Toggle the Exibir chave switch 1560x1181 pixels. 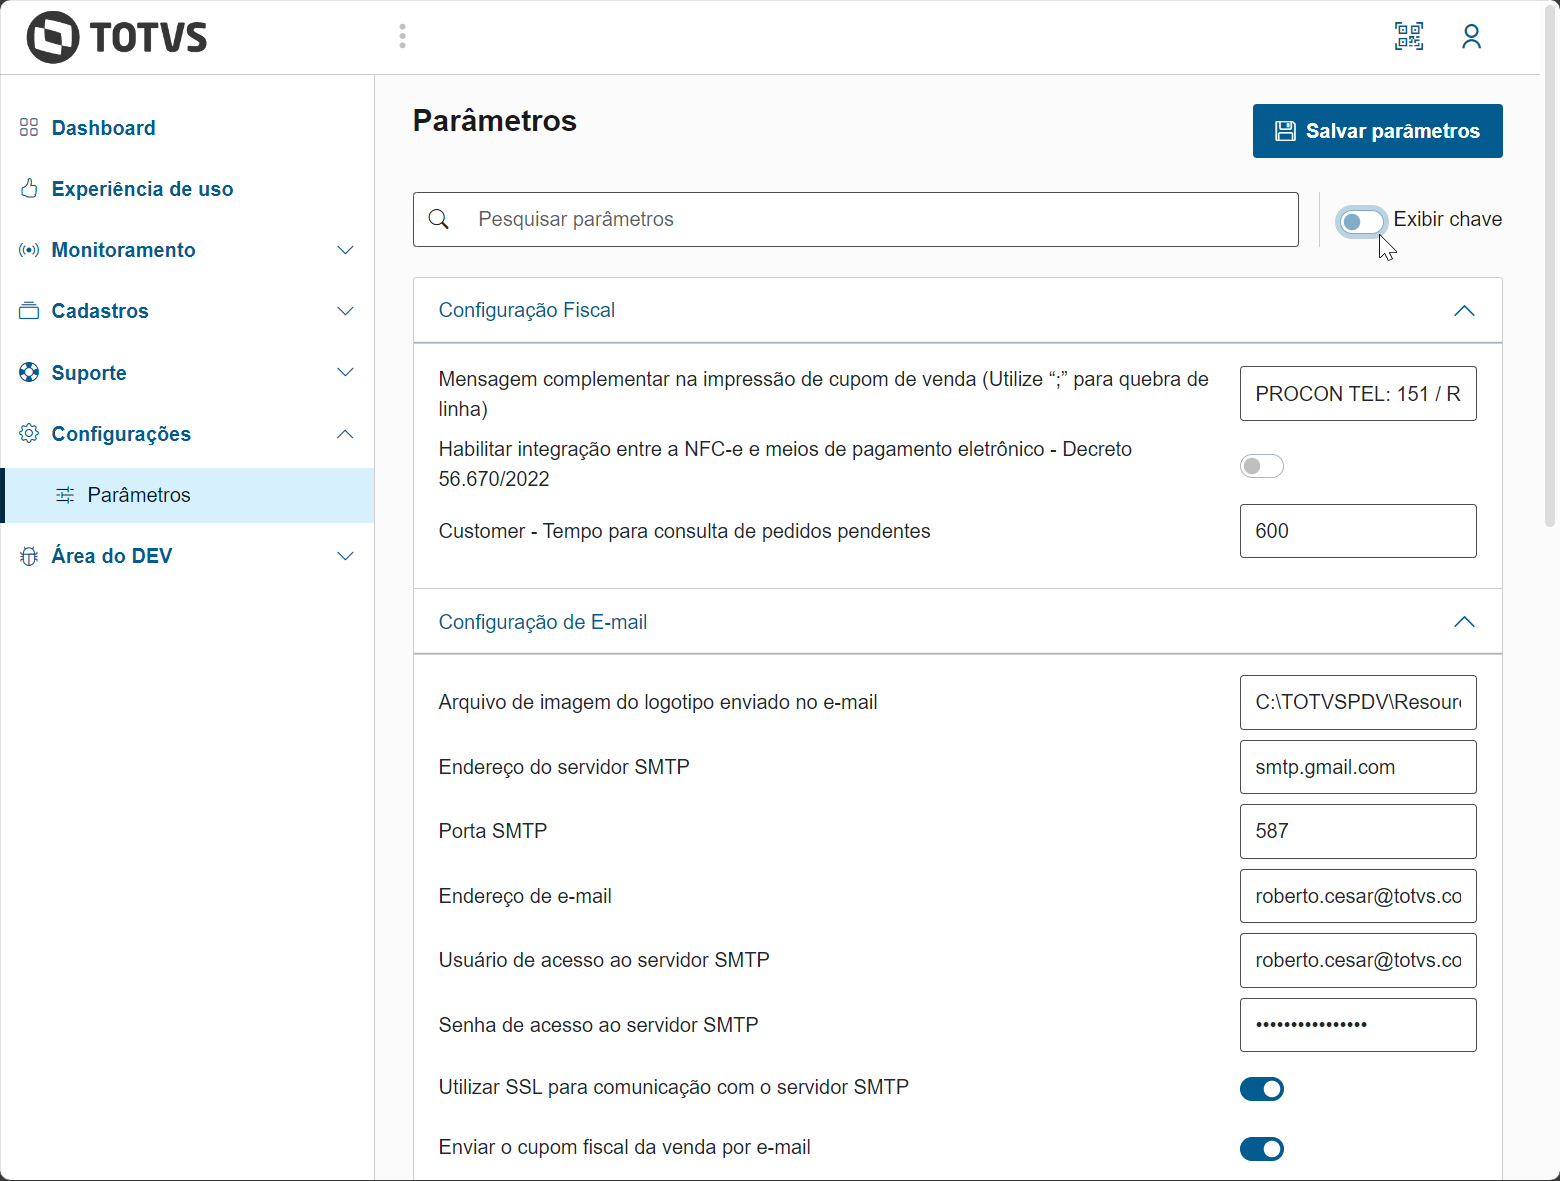(x=1362, y=221)
